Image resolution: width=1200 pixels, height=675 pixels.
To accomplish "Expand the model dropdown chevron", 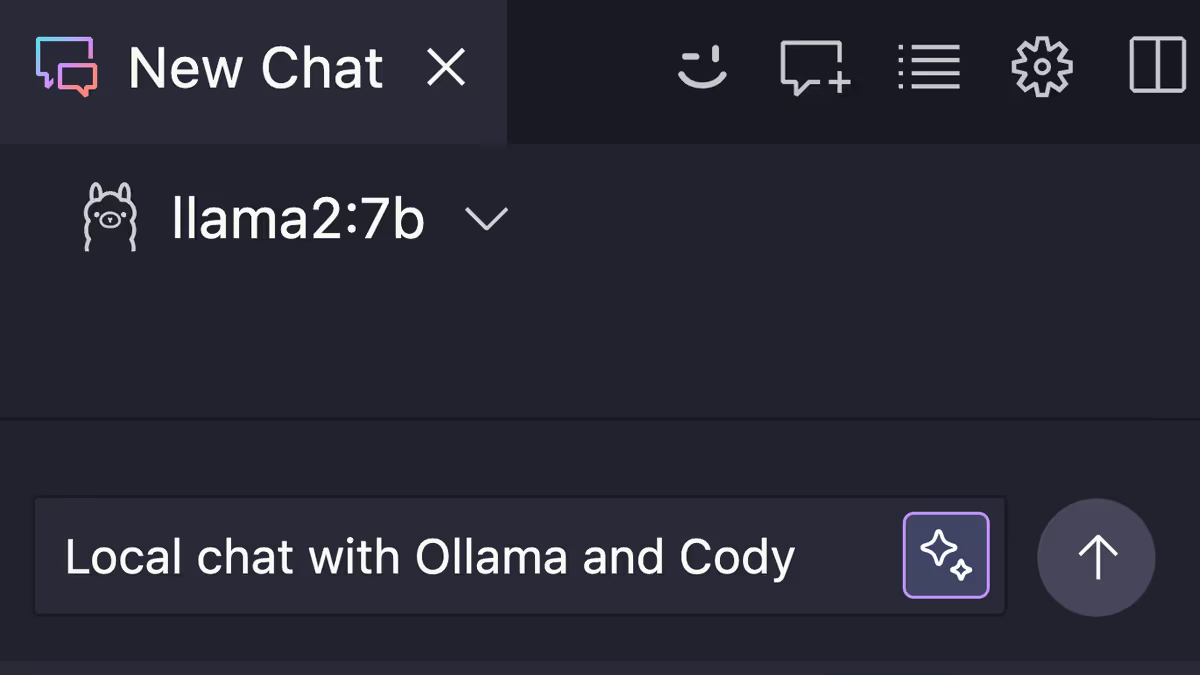I will point(487,220).
